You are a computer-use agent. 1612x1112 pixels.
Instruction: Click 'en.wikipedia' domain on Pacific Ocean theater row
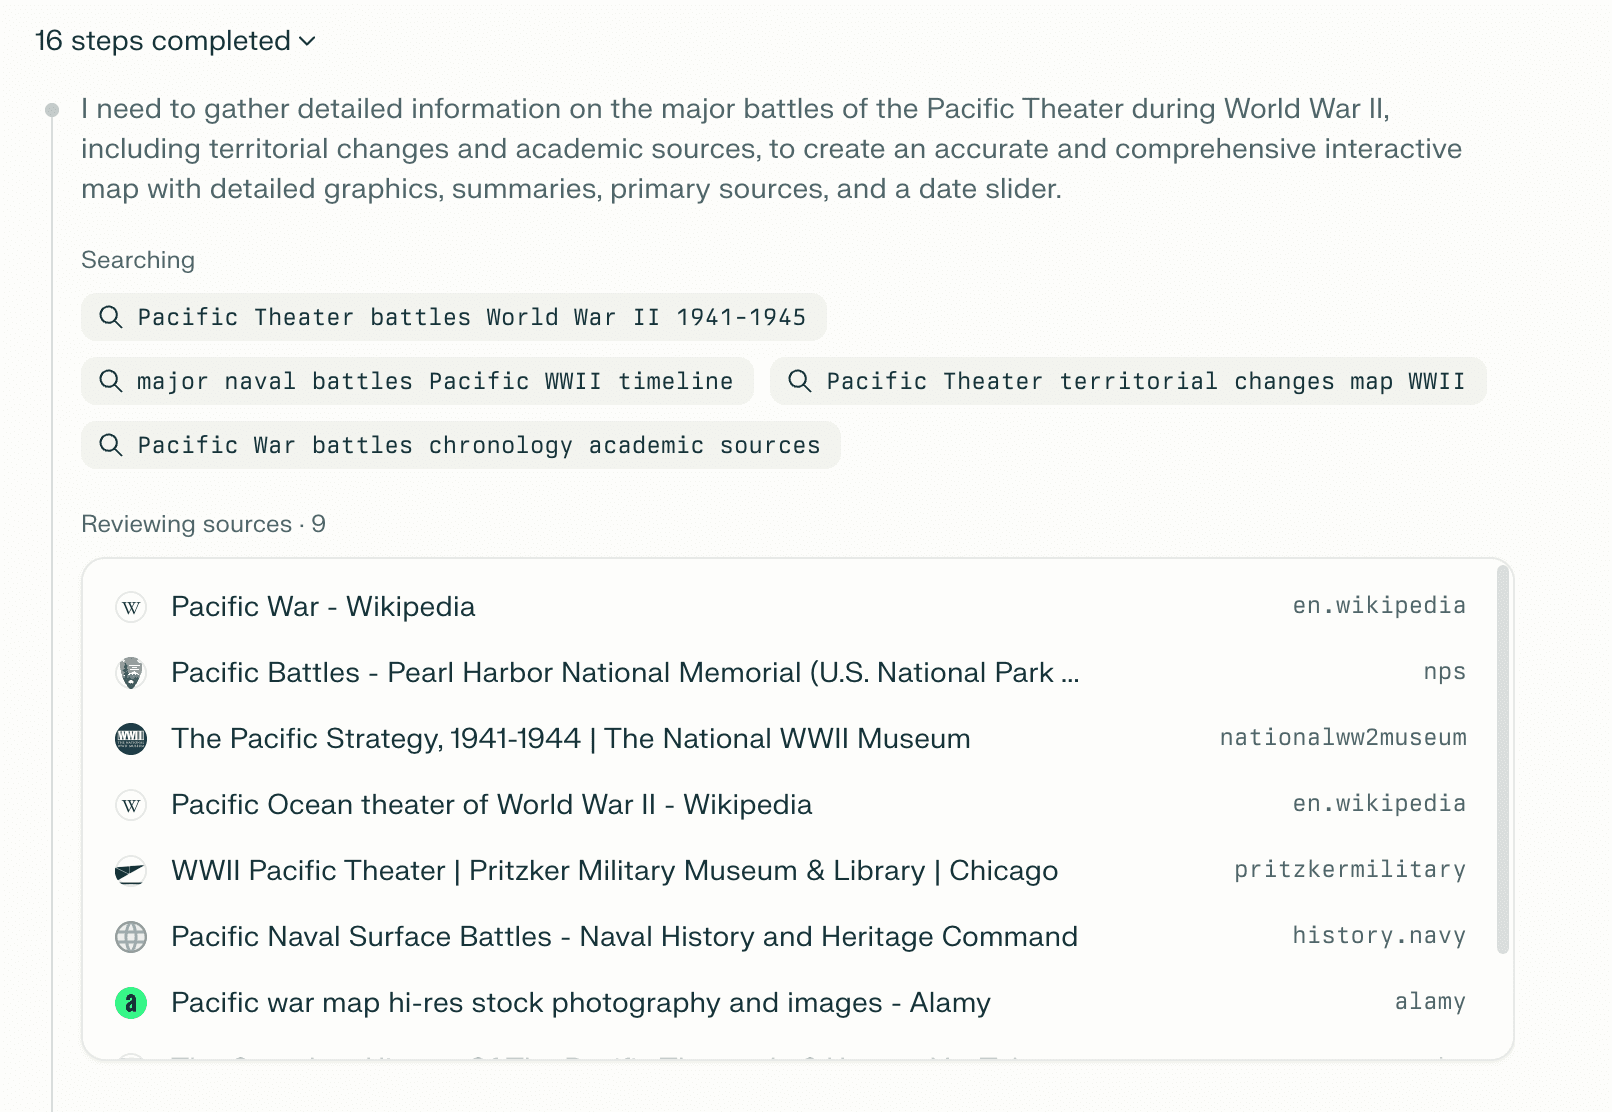1379,804
